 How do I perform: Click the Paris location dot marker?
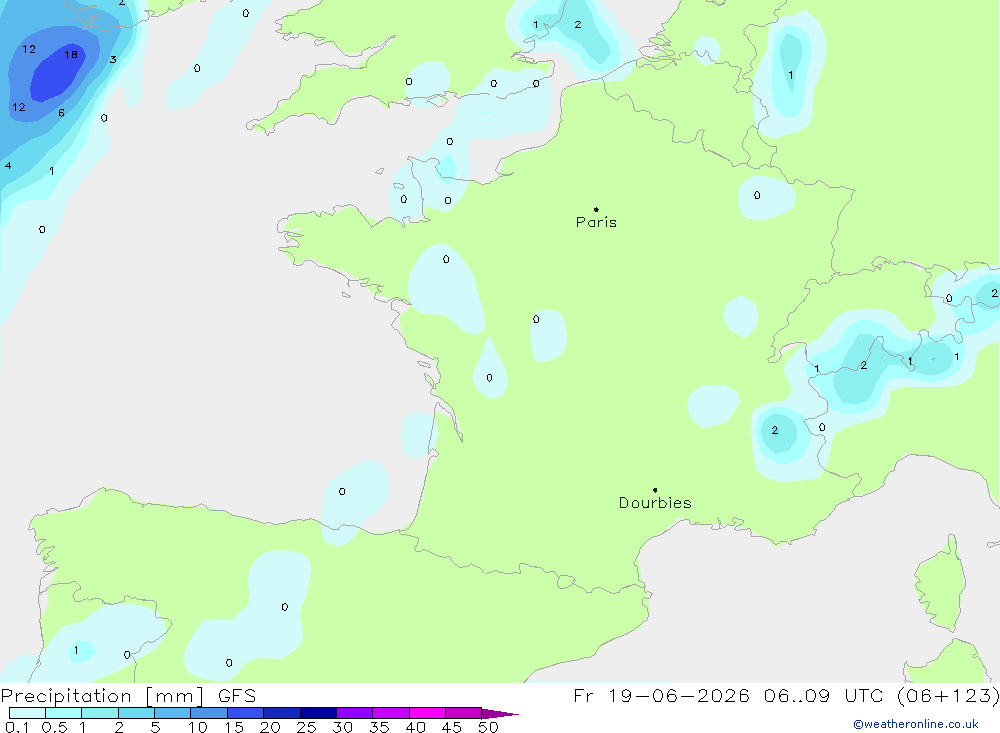tap(596, 209)
